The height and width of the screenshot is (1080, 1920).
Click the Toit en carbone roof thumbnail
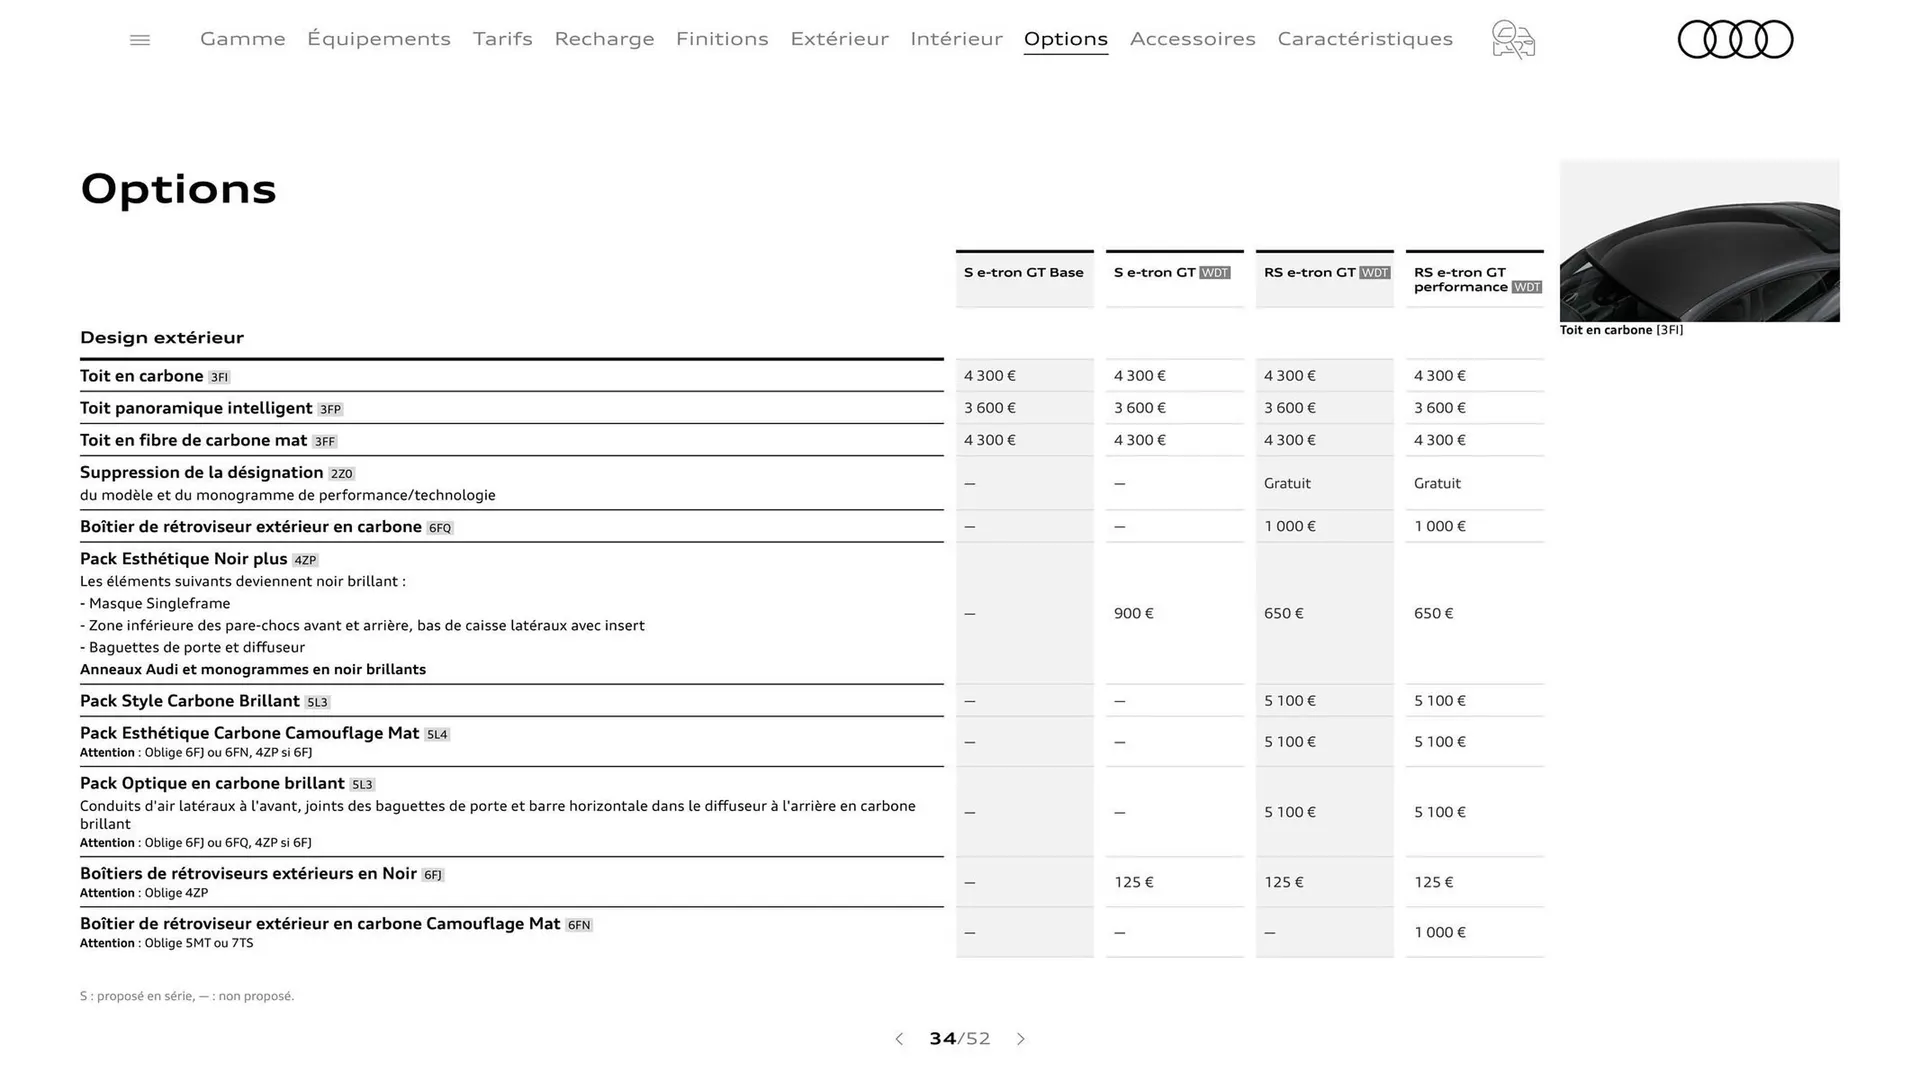click(x=1699, y=241)
